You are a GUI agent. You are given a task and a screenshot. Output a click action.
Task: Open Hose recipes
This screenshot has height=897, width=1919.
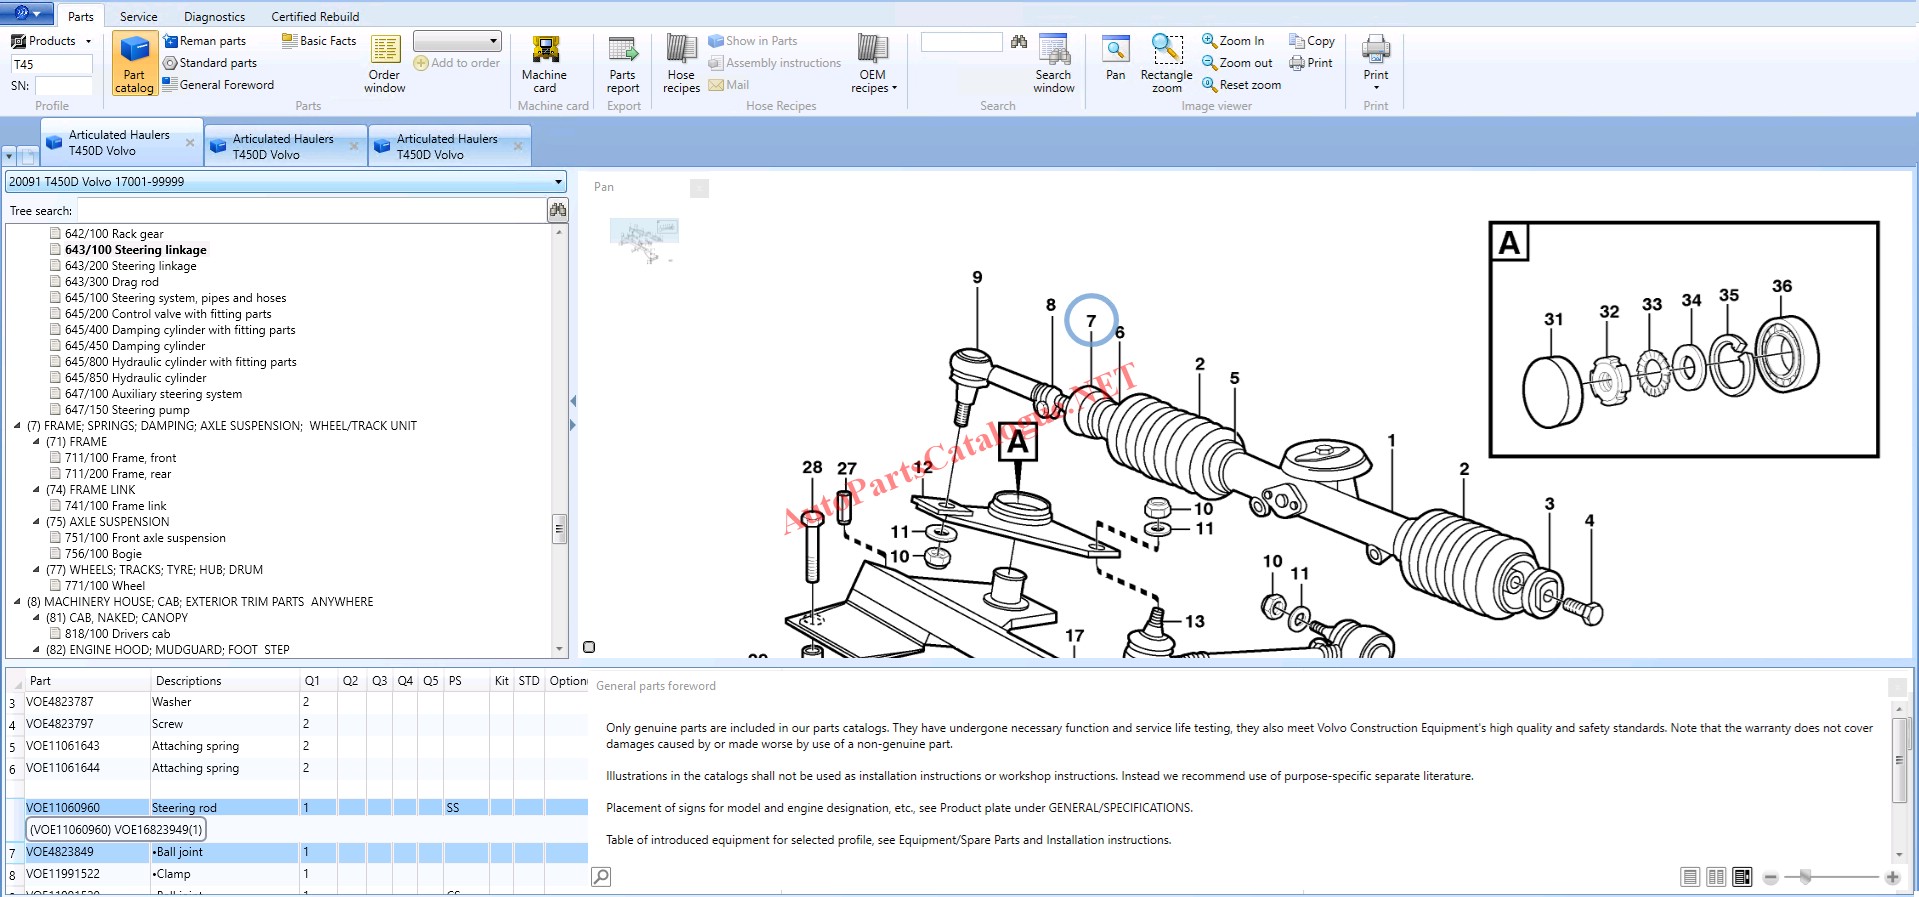pyautogui.click(x=681, y=64)
